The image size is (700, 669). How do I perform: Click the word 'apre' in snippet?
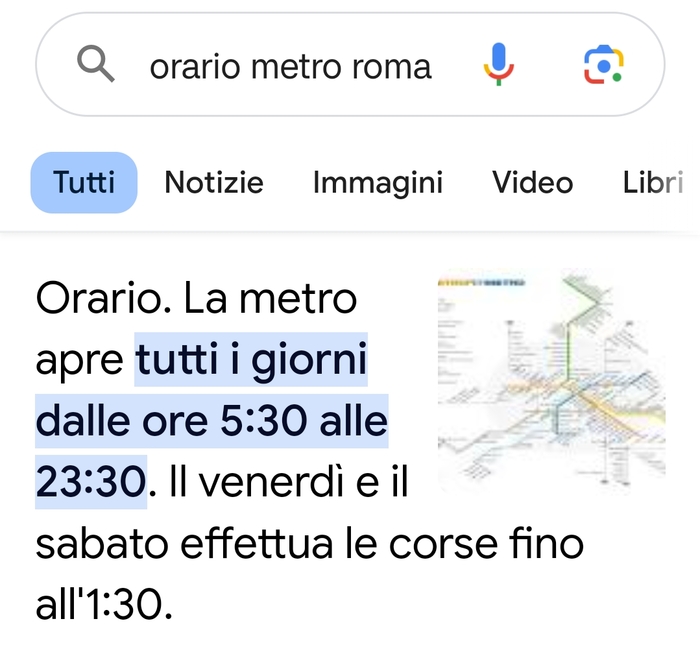80,361
